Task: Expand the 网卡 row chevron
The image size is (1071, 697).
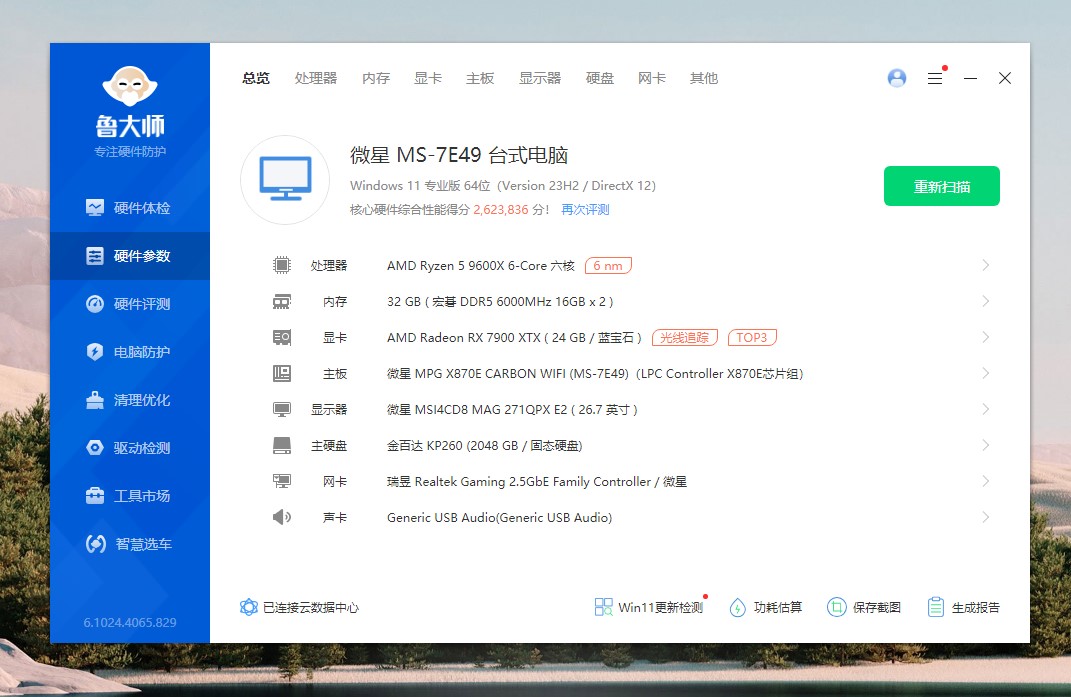Action: (x=986, y=481)
